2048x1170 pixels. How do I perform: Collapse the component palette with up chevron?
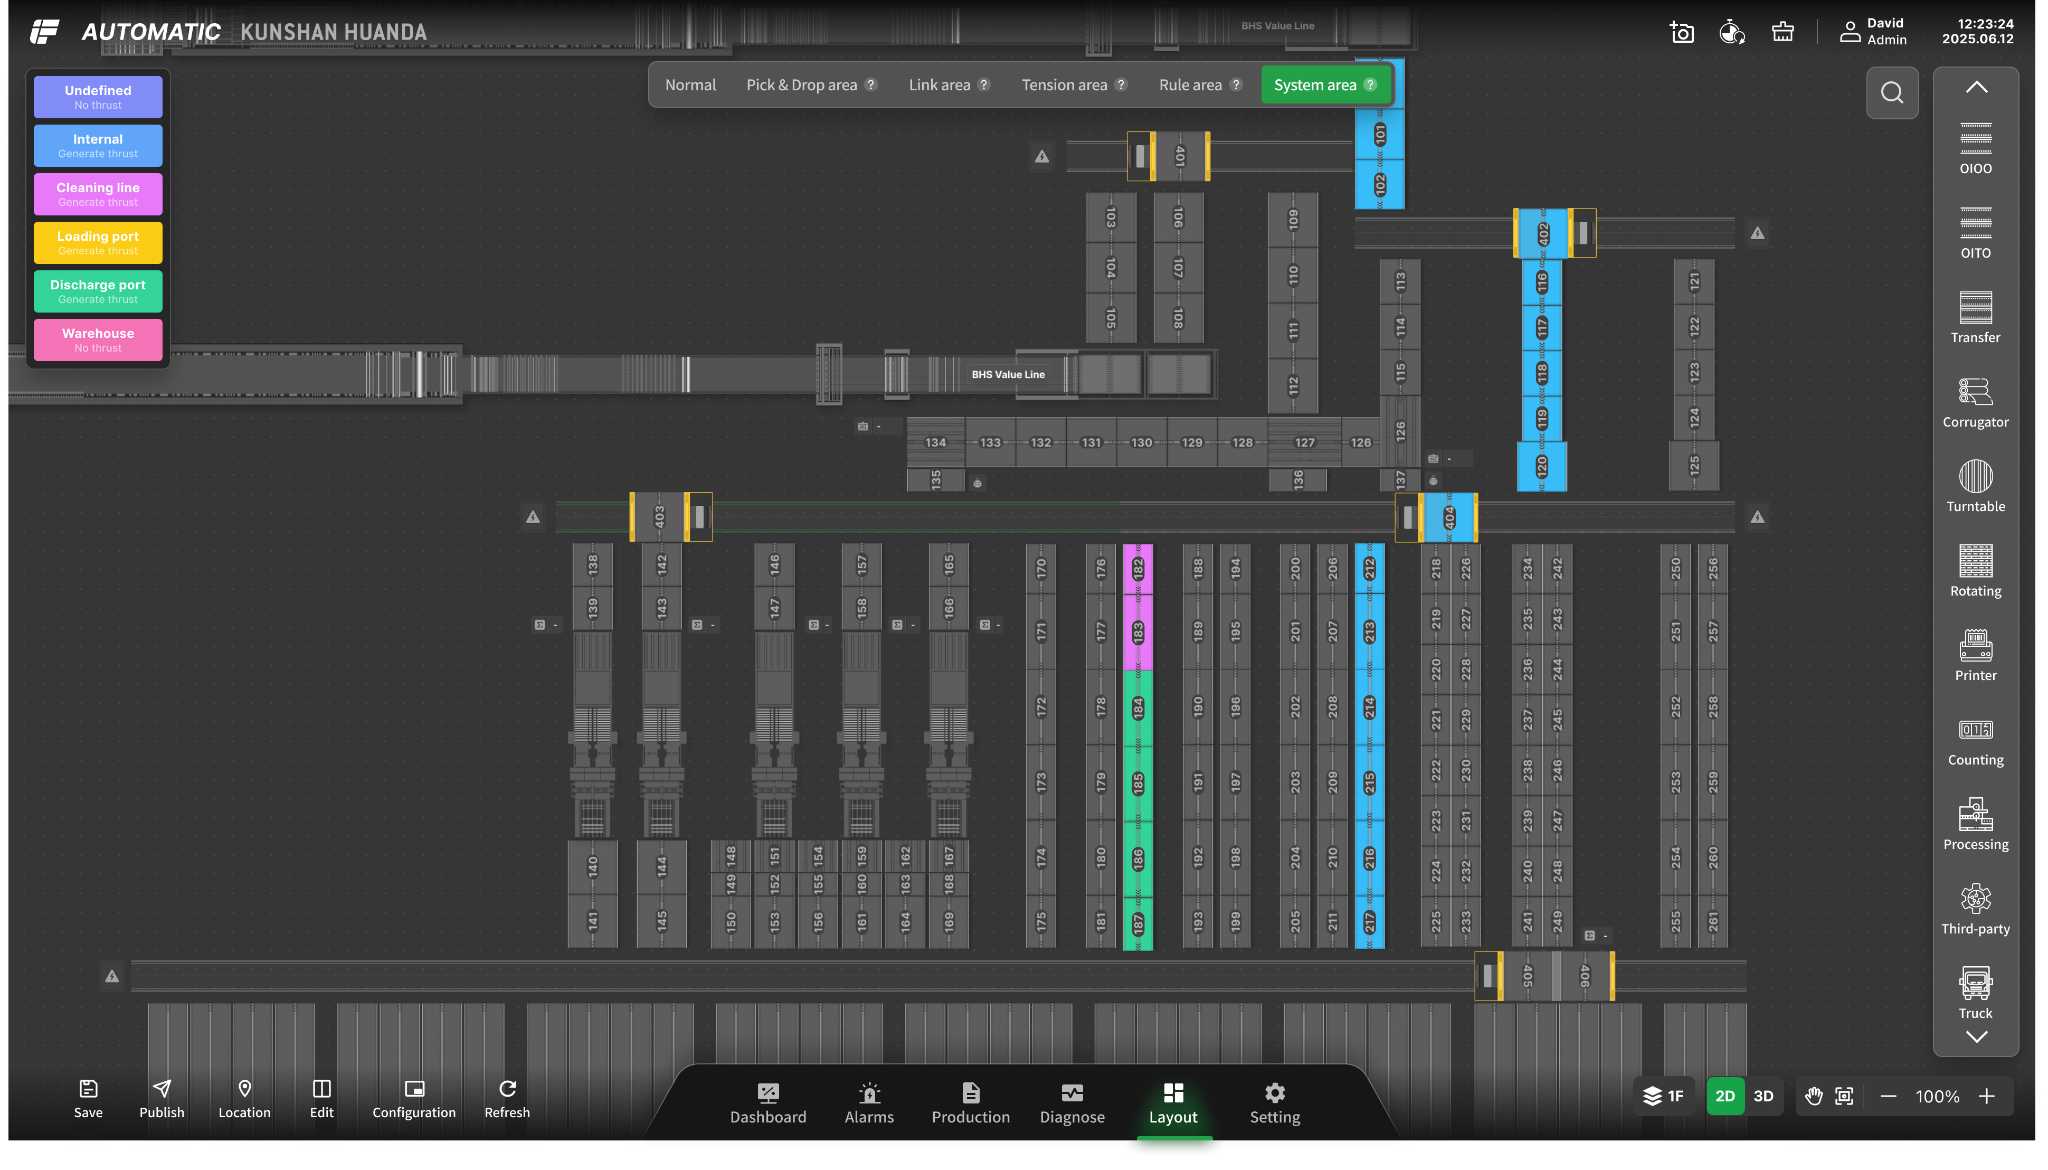(x=1976, y=87)
